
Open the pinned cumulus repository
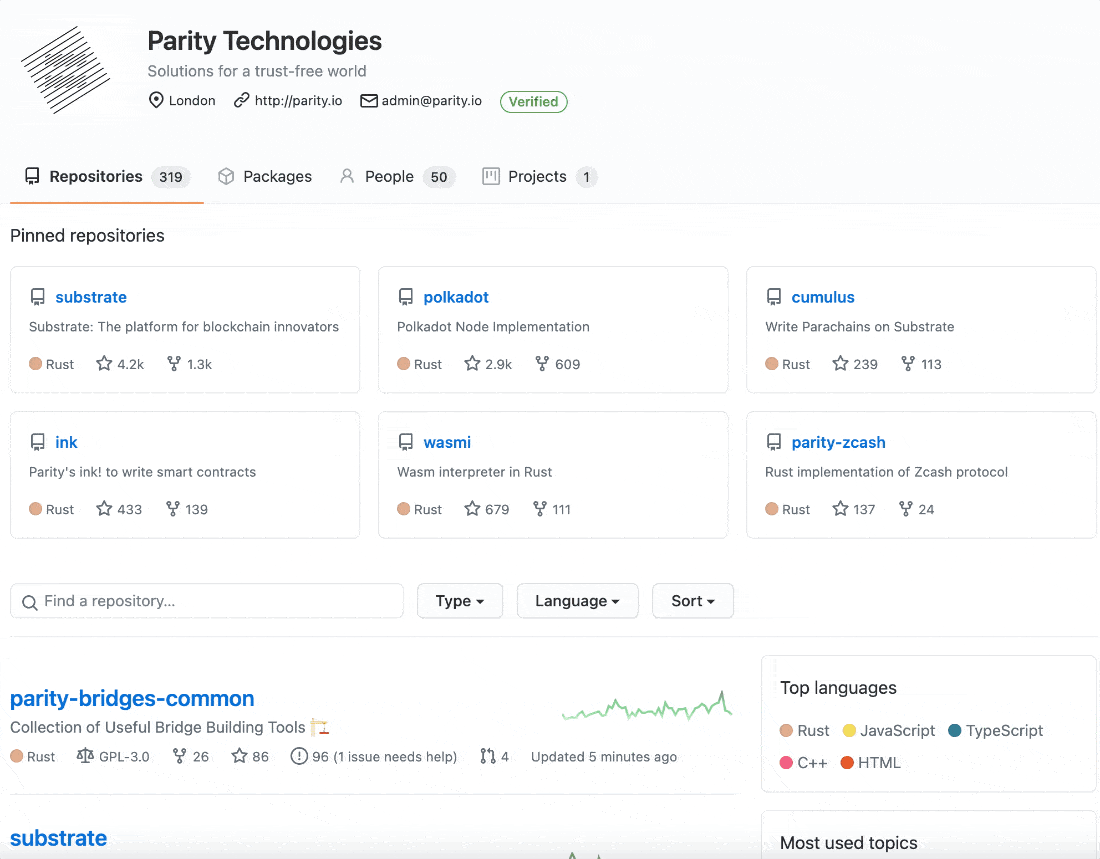(823, 297)
